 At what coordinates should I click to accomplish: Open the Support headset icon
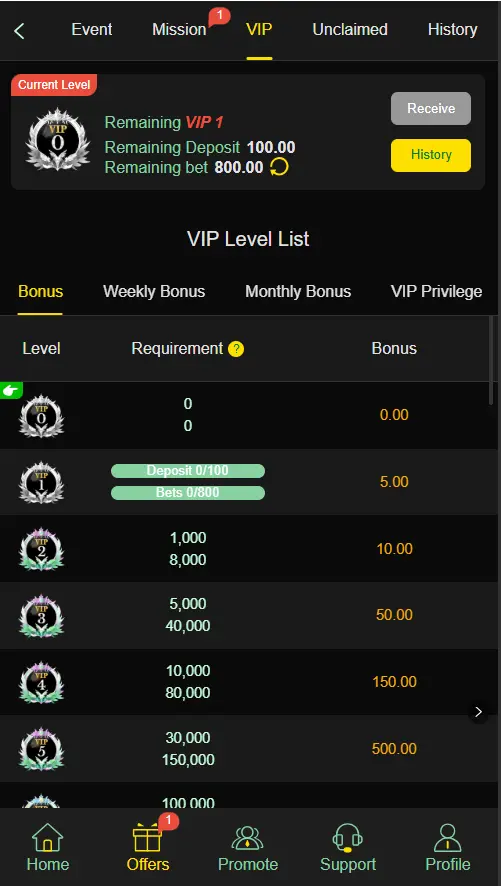click(x=348, y=838)
